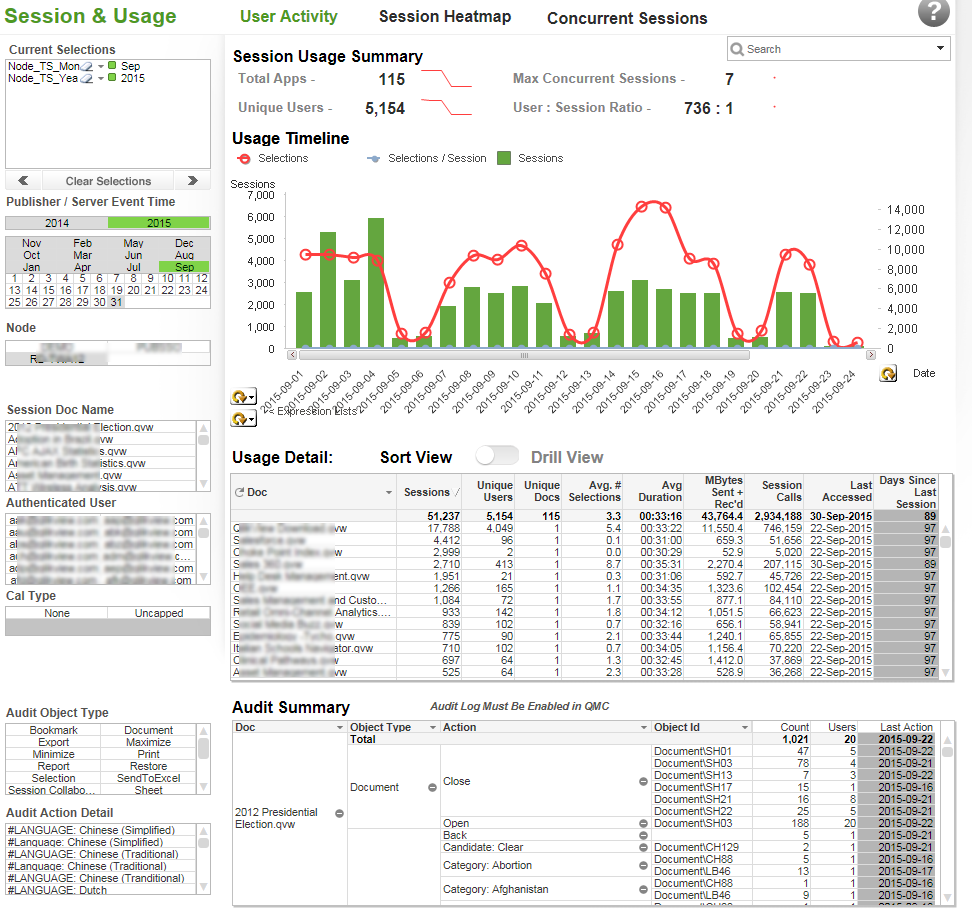Select #LANGUAGE: Dutch in Audit Action Detail
The height and width of the screenshot is (909, 972).
click(100, 889)
